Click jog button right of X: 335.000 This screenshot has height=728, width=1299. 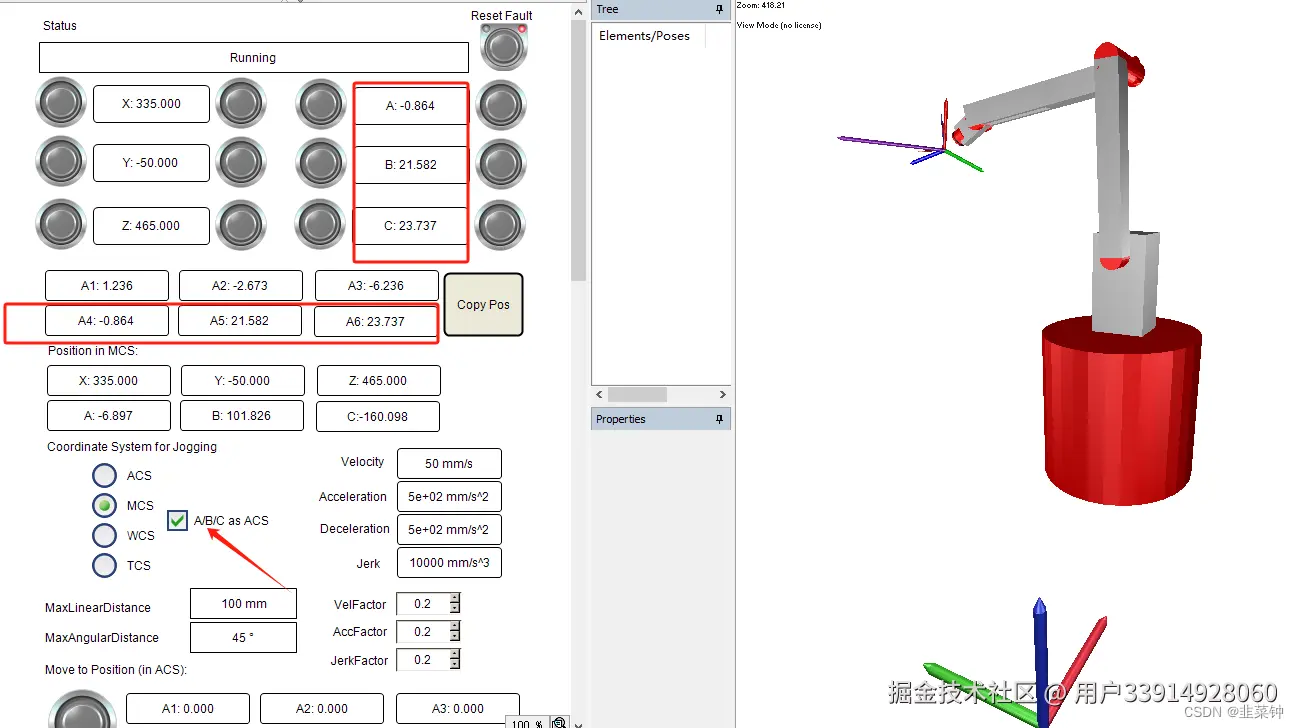click(x=241, y=102)
